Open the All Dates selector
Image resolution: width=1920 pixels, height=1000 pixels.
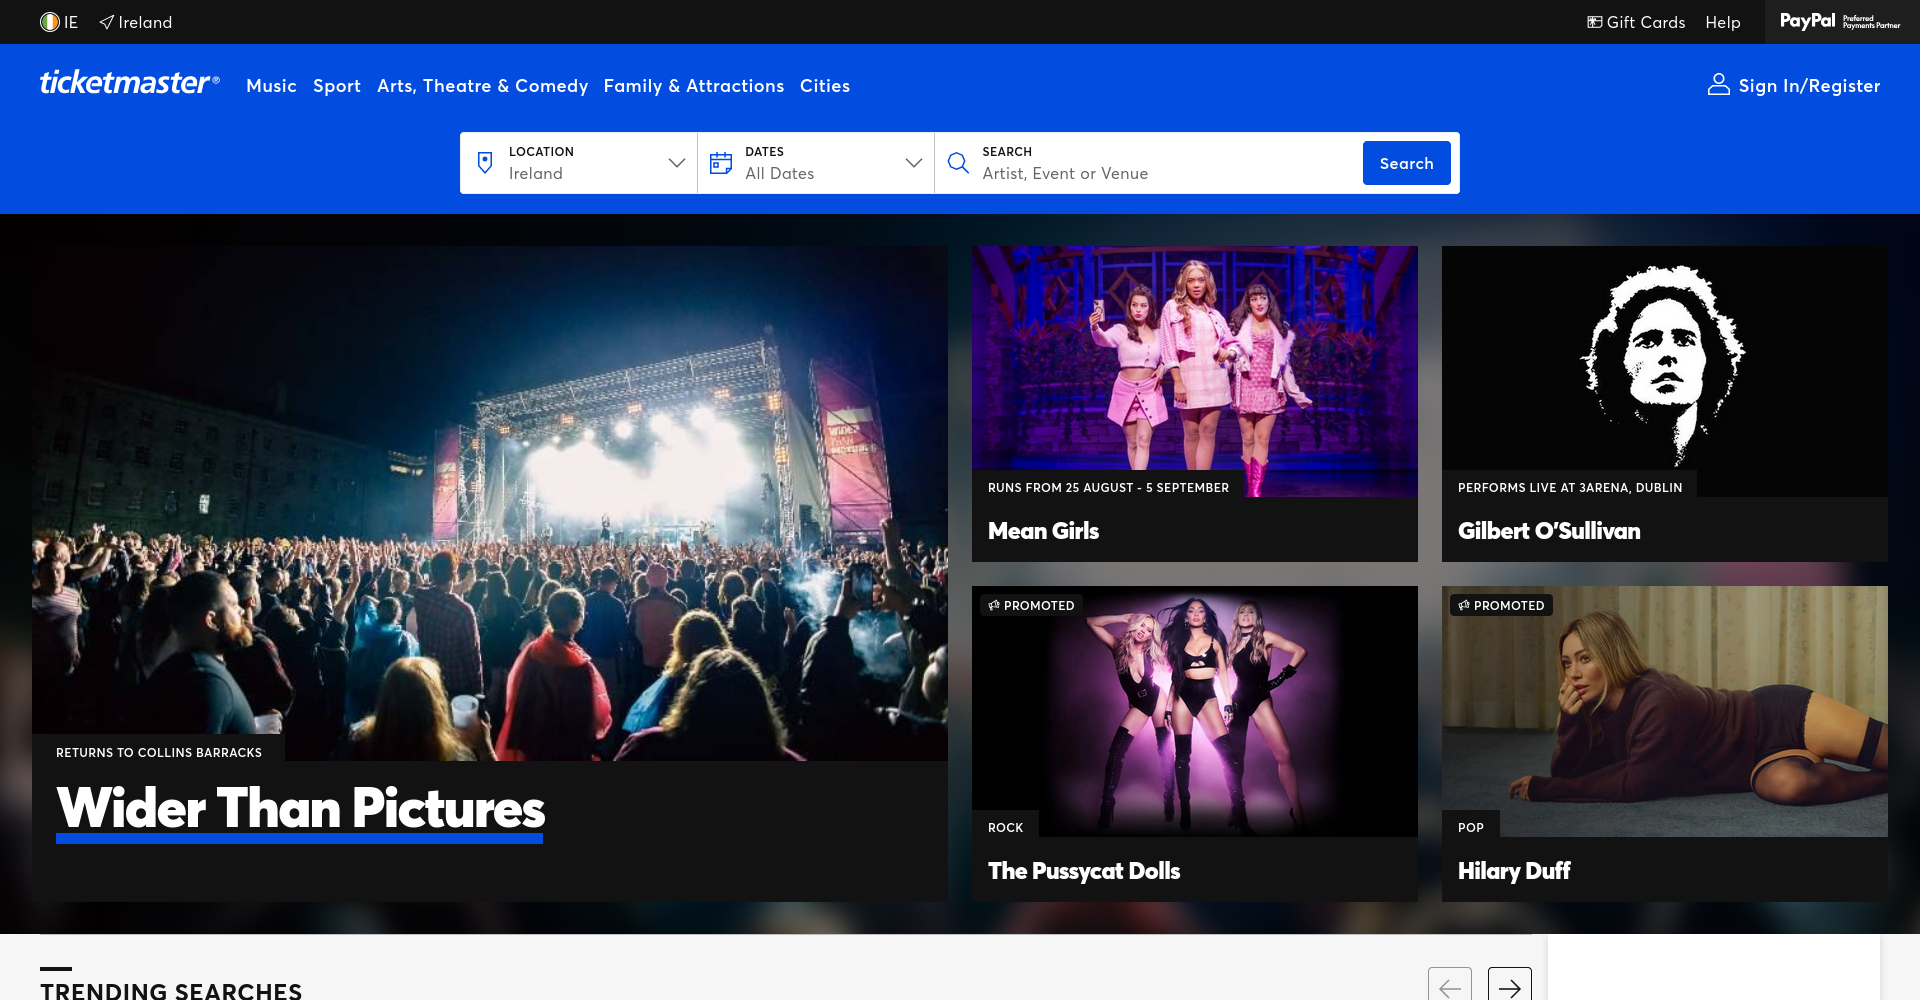click(x=816, y=163)
